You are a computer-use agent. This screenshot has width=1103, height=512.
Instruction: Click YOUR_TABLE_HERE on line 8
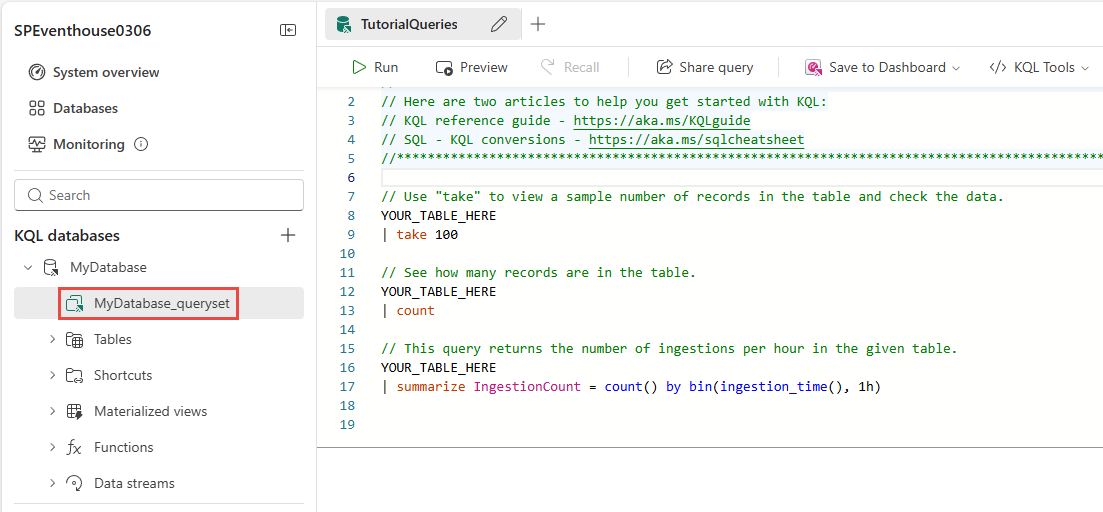438,215
